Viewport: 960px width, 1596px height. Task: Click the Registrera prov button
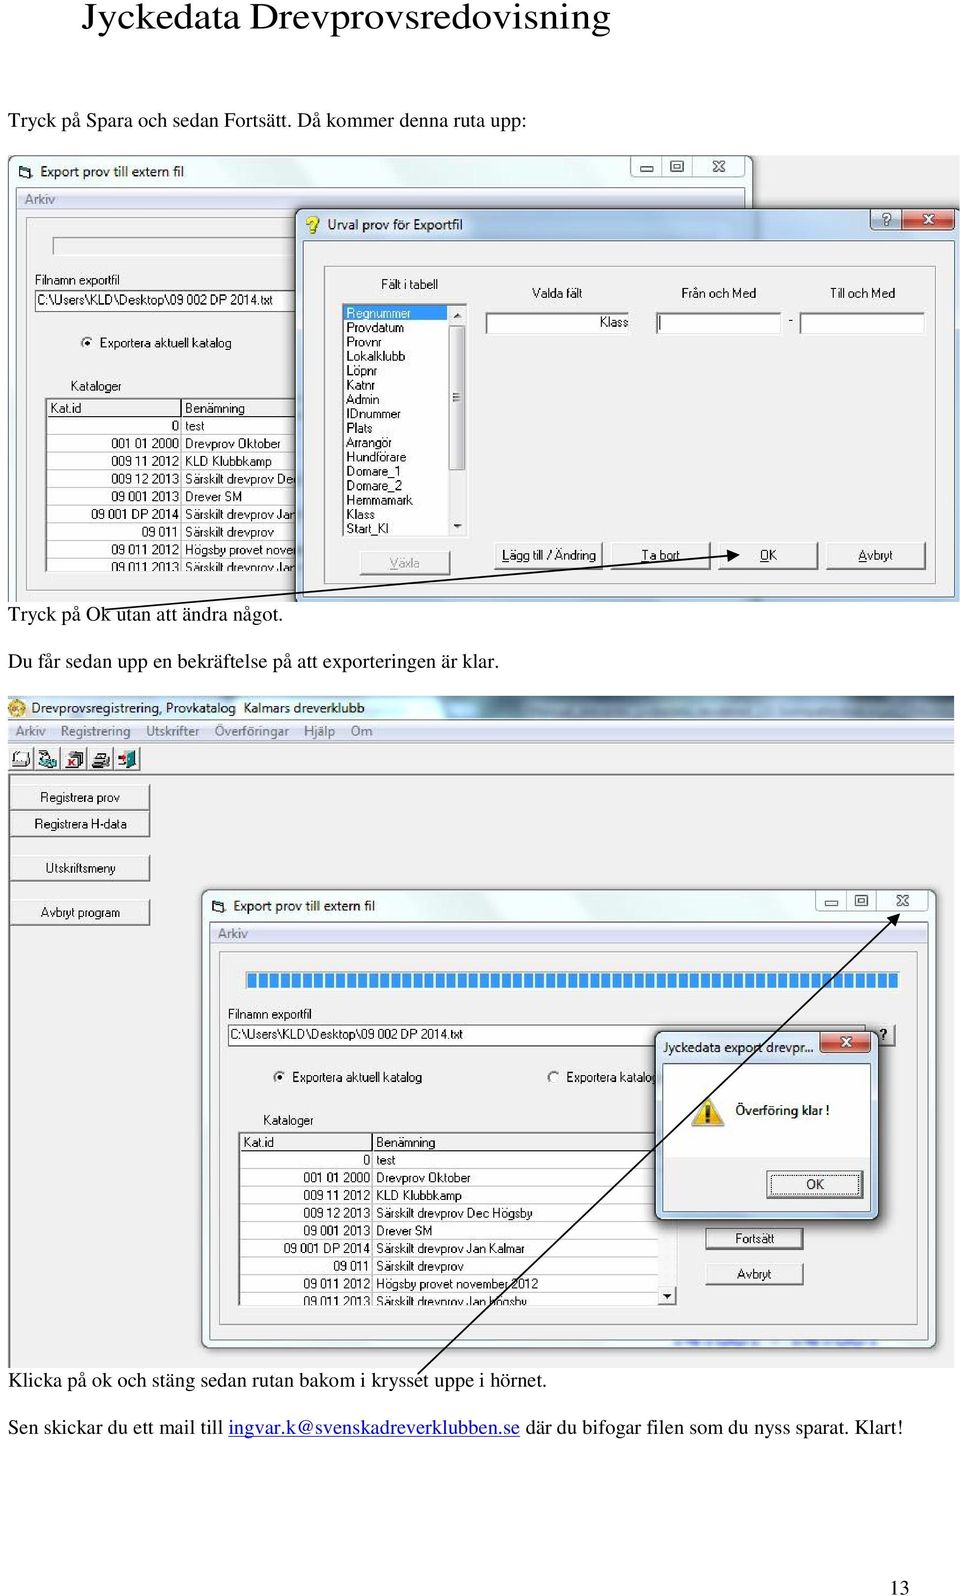[x=80, y=797]
